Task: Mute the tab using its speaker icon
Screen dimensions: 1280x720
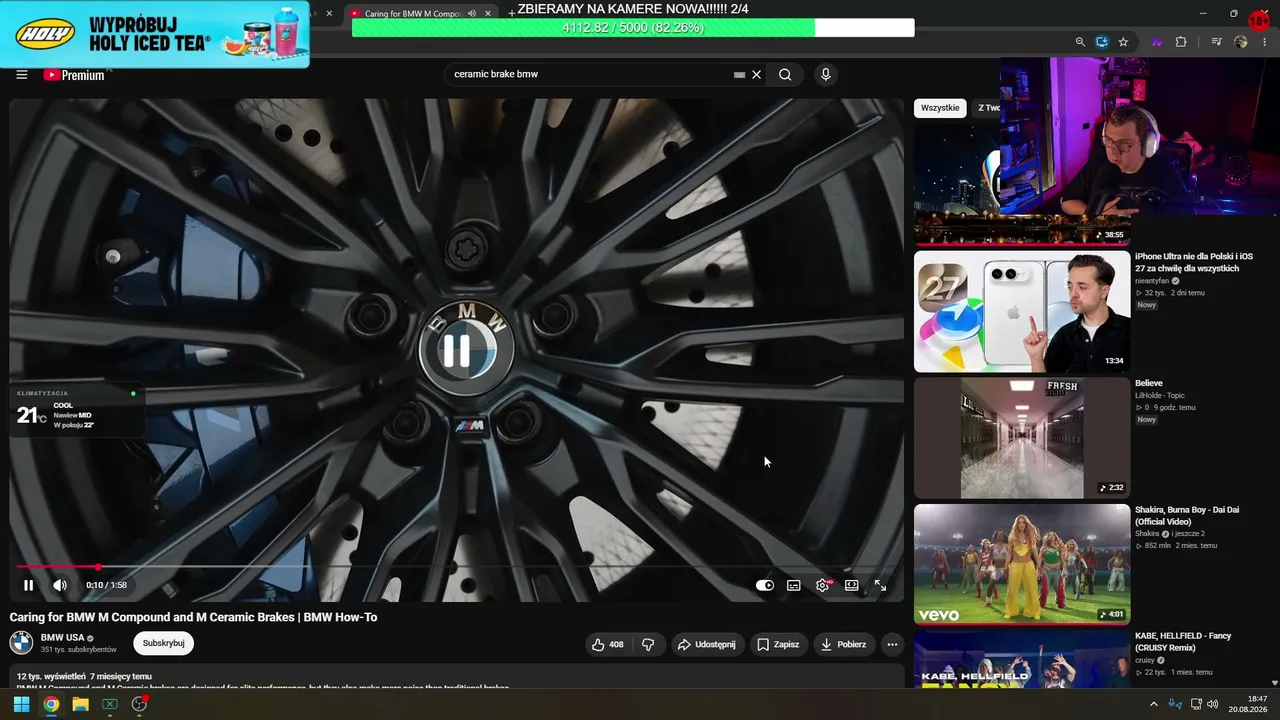Action: click(x=472, y=14)
